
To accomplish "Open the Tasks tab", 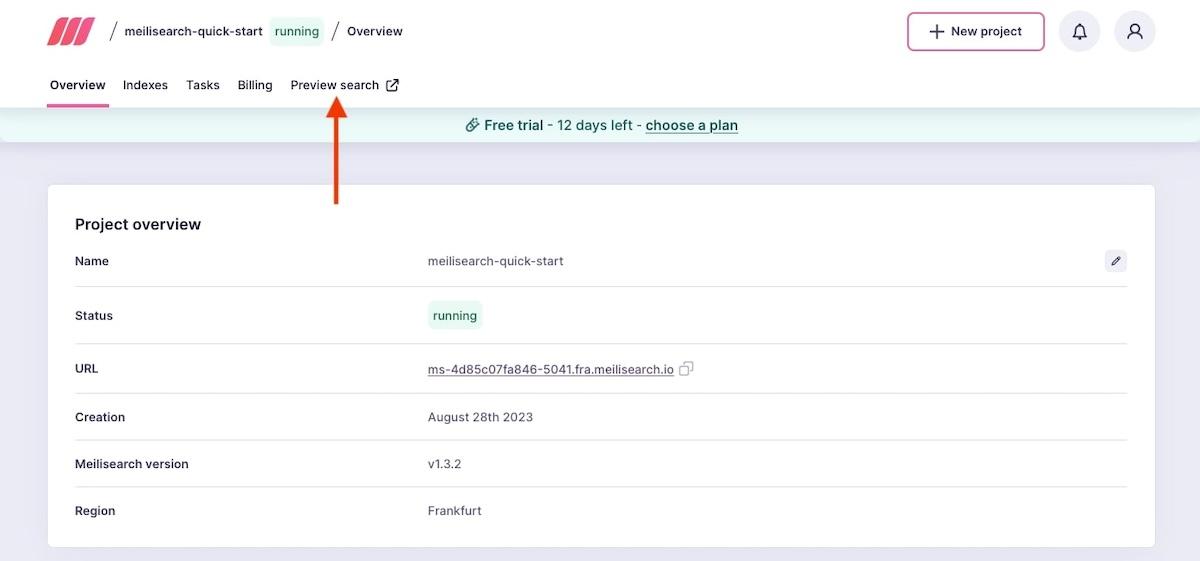I will pos(203,85).
